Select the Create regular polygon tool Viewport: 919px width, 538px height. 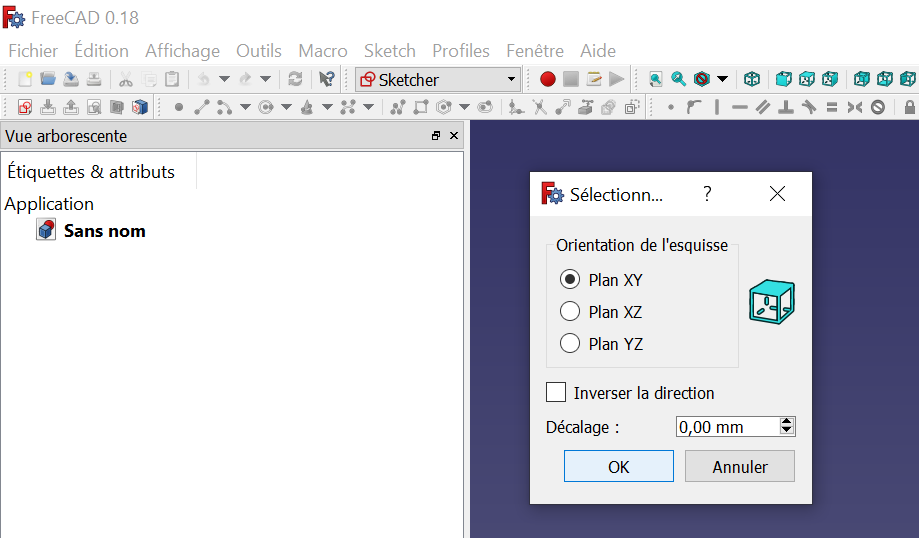coord(444,107)
